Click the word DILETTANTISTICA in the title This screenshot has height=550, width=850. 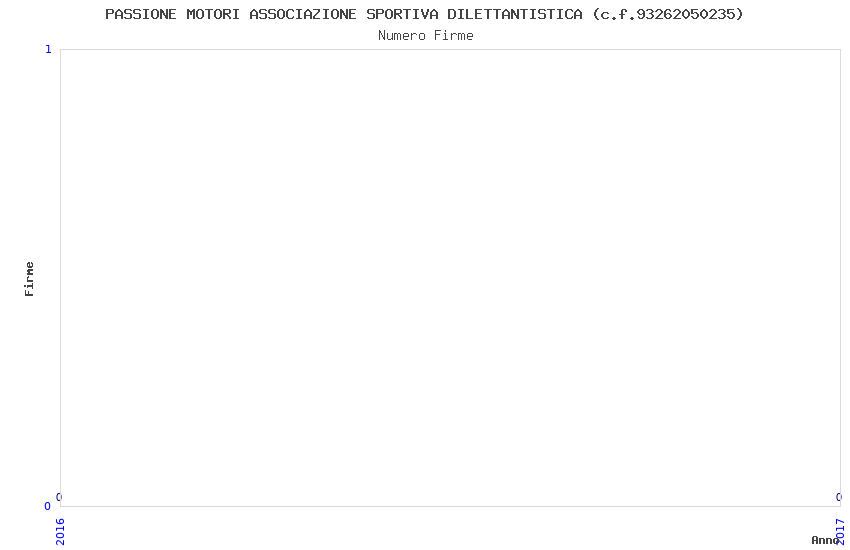(x=515, y=14)
